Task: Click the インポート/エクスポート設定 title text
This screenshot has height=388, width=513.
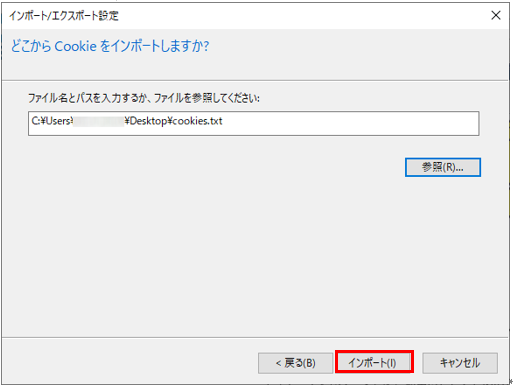Action: click(64, 15)
